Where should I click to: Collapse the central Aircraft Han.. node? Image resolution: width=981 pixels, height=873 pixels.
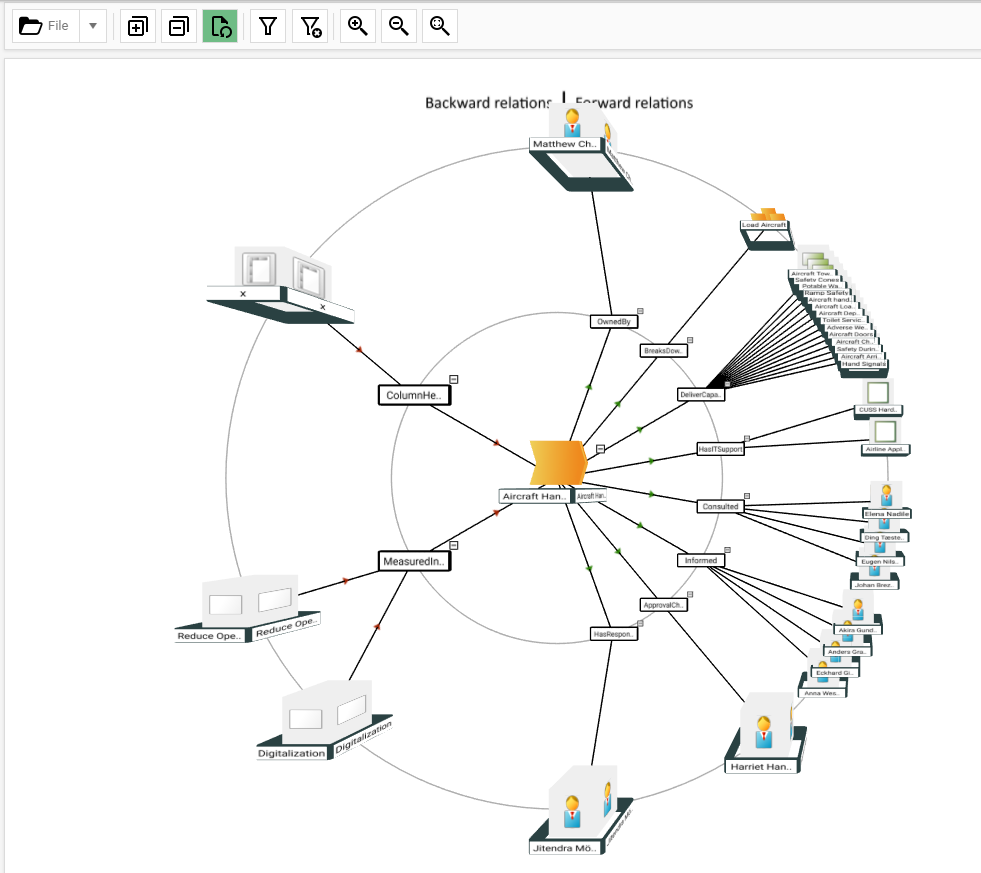tap(600, 449)
